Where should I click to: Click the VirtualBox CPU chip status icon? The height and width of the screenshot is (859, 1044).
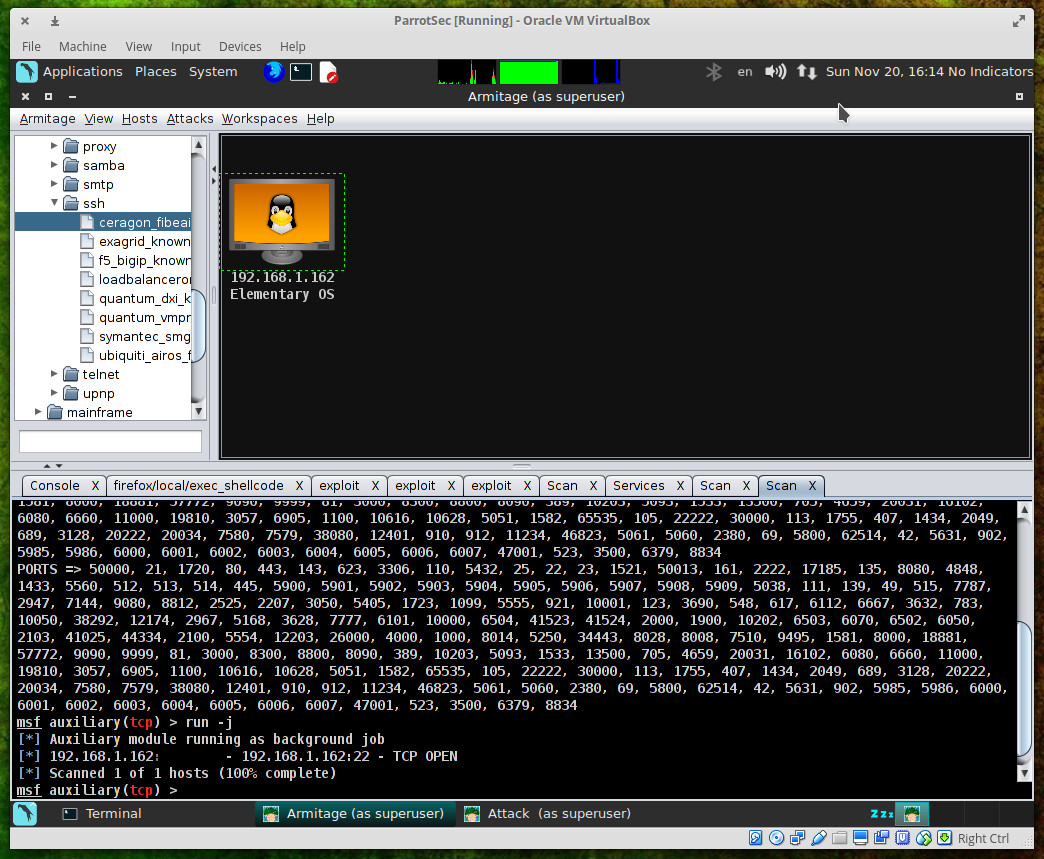(x=903, y=838)
